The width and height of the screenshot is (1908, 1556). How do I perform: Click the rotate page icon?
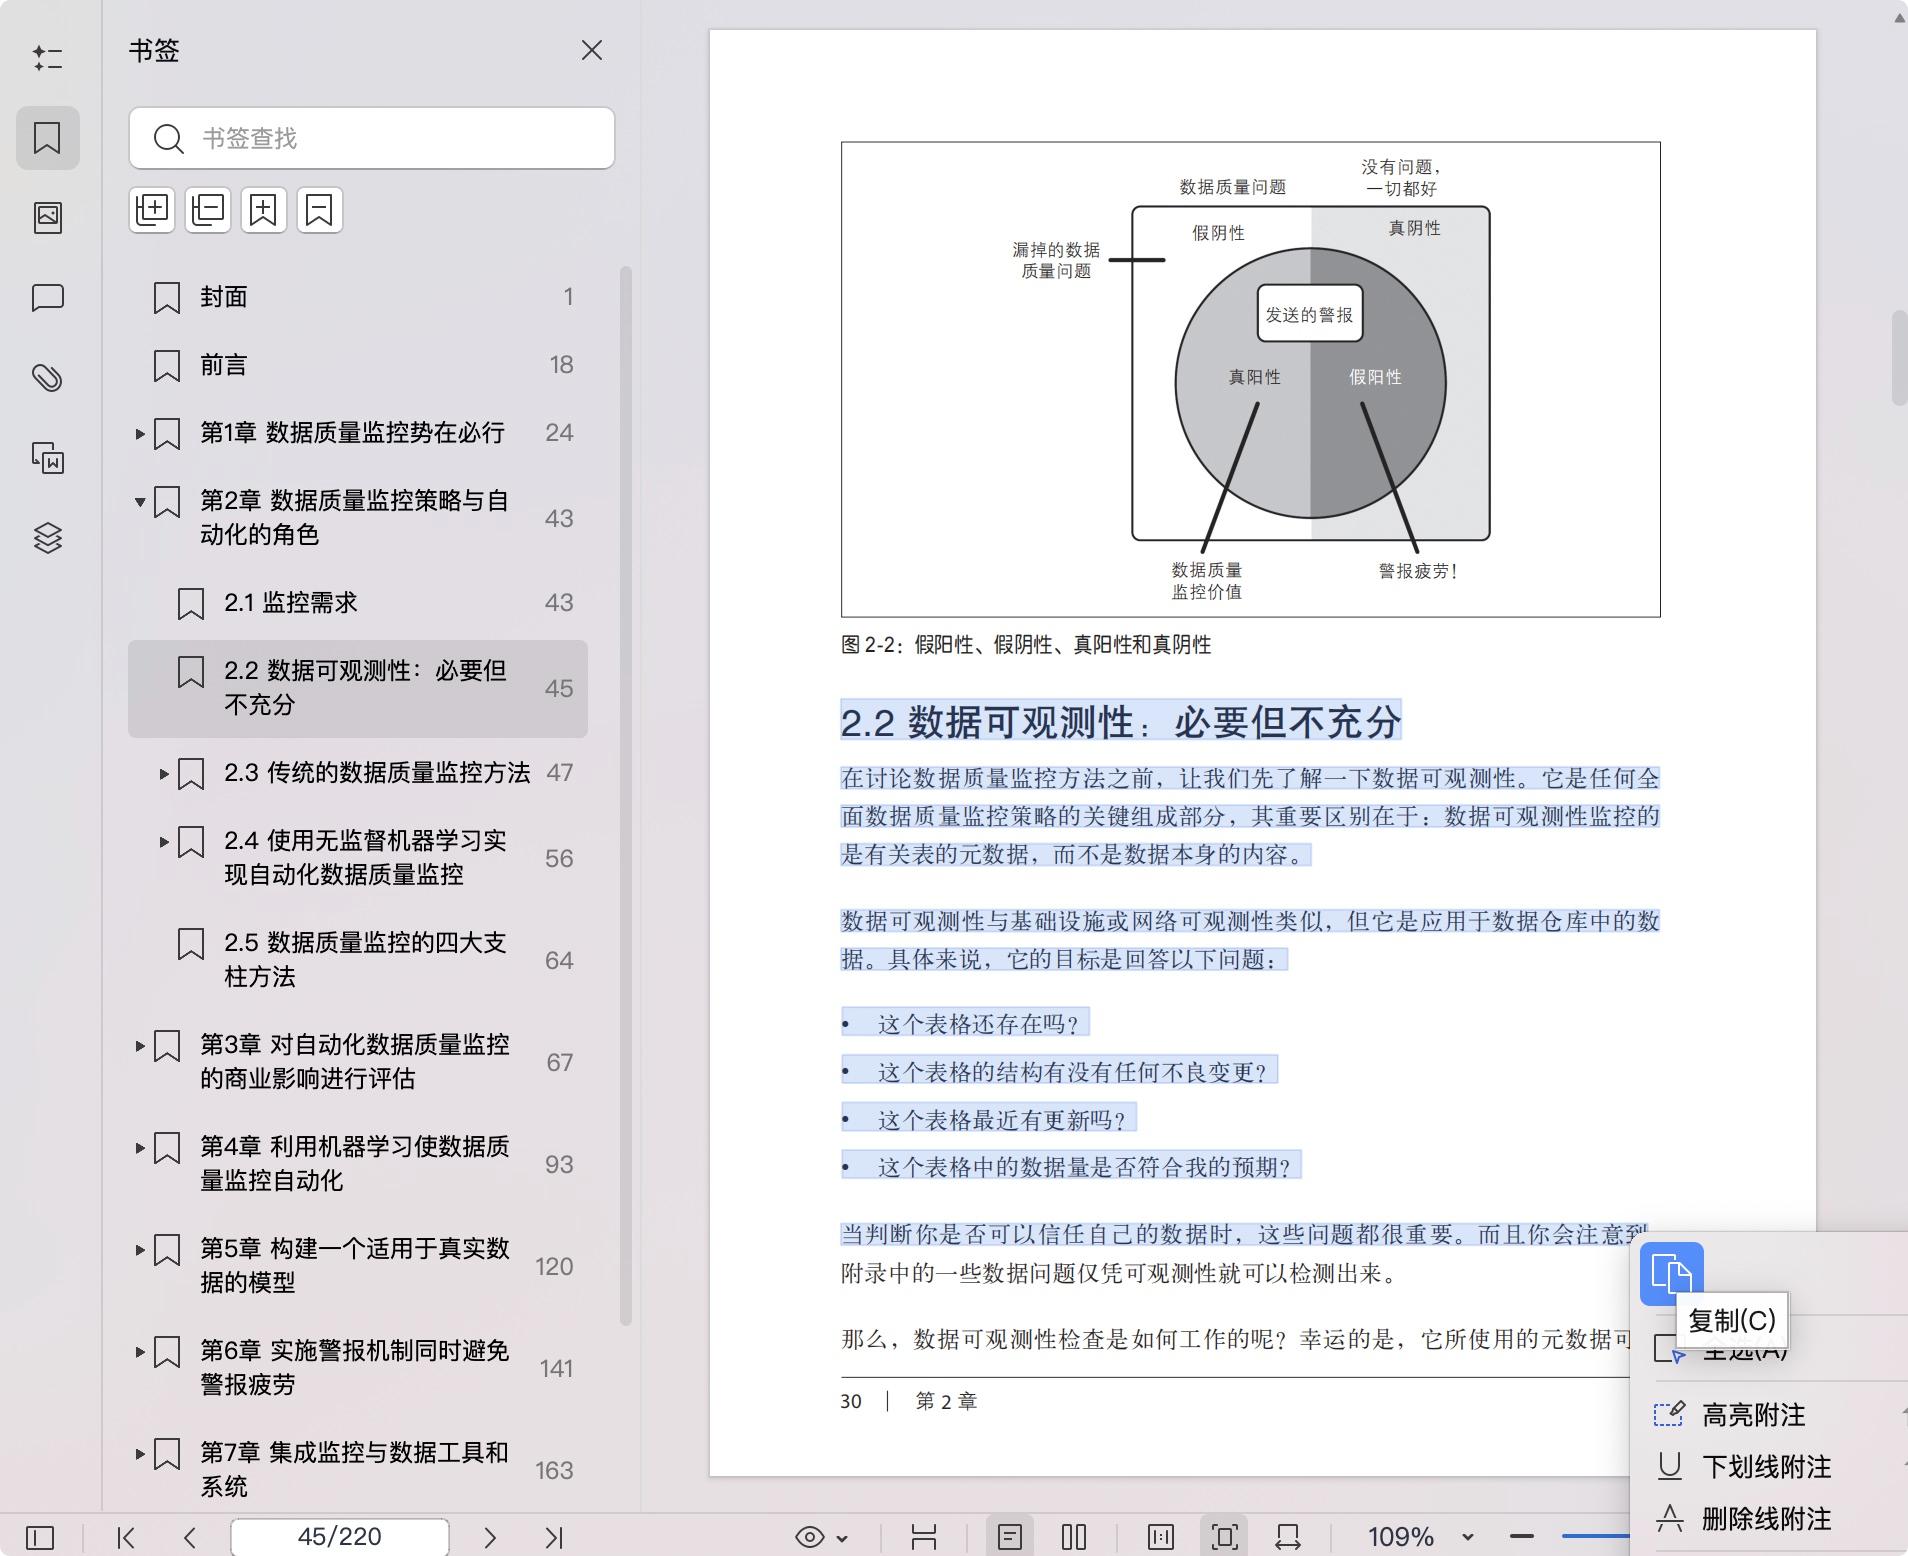(1288, 1537)
